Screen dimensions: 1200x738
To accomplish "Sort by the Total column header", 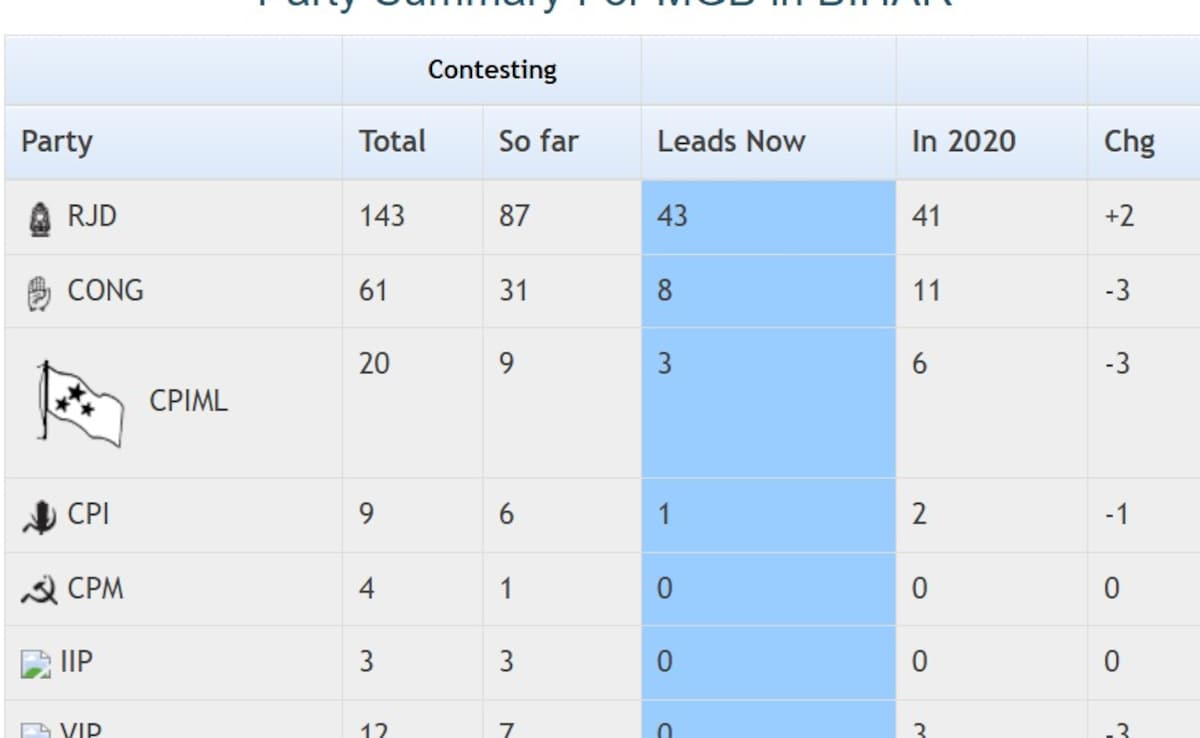I will [x=392, y=142].
